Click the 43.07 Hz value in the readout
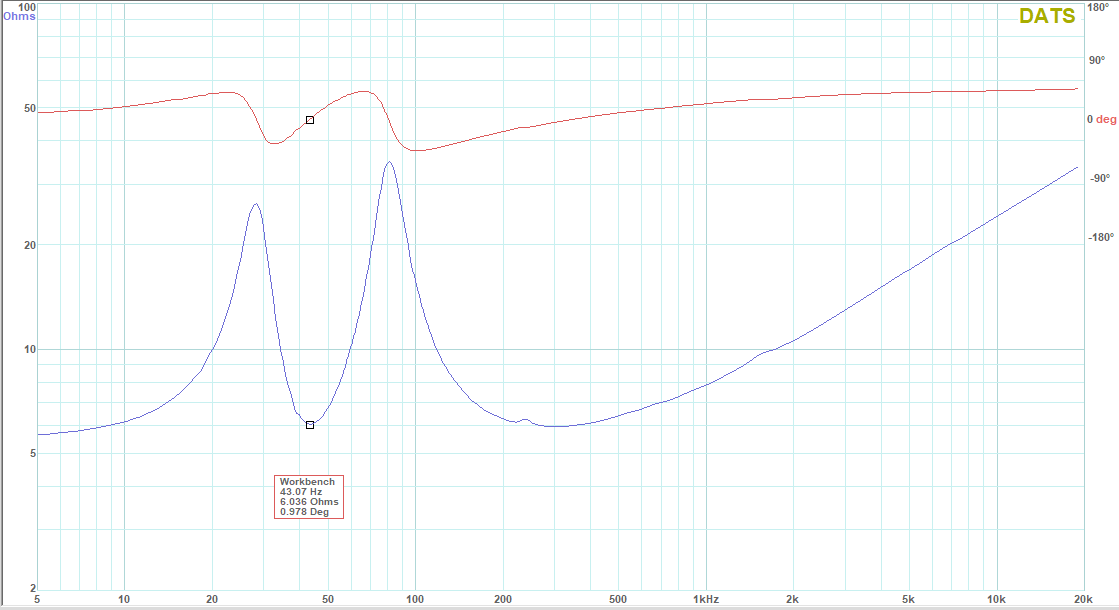 click(x=301, y=491)
